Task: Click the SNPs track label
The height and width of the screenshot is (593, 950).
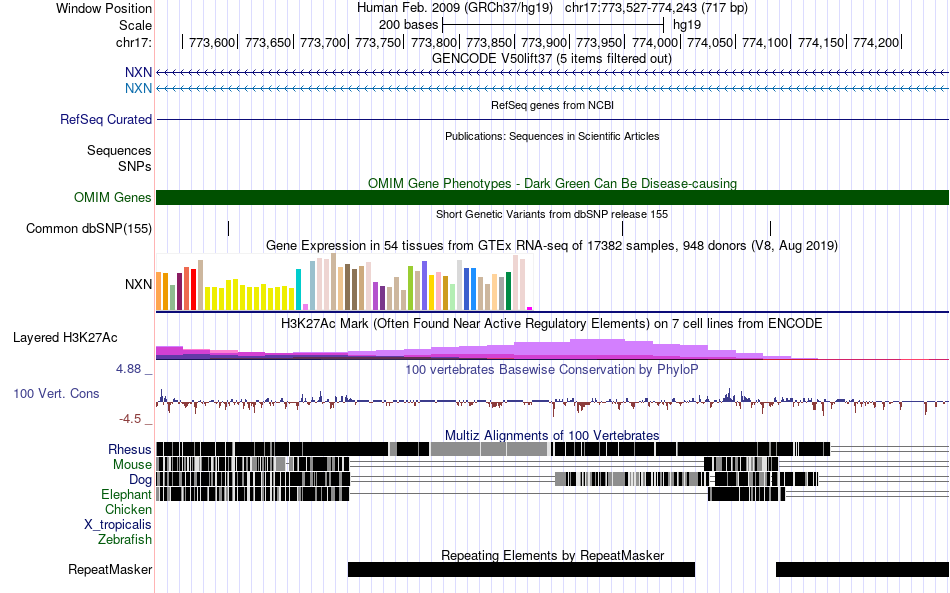Action: pyautogui.click(x=135, y=166)
